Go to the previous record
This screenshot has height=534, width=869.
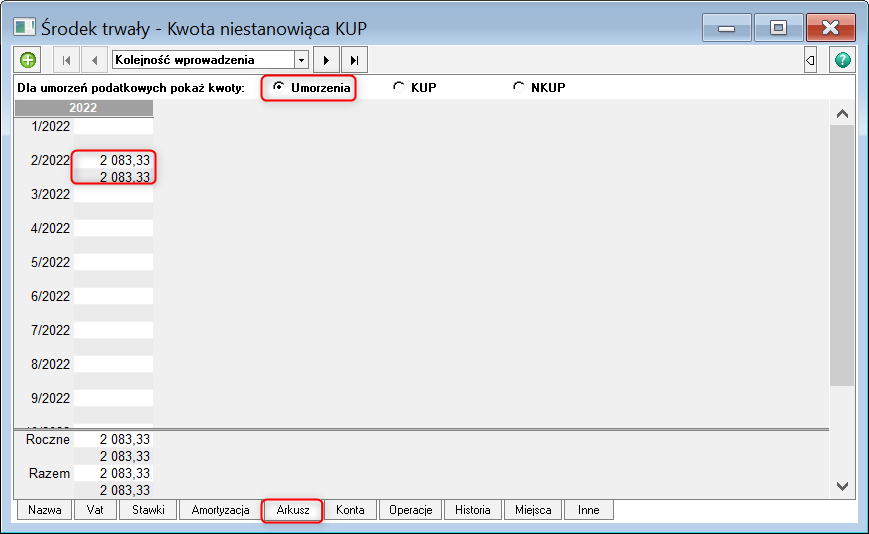tap(94, 60)
